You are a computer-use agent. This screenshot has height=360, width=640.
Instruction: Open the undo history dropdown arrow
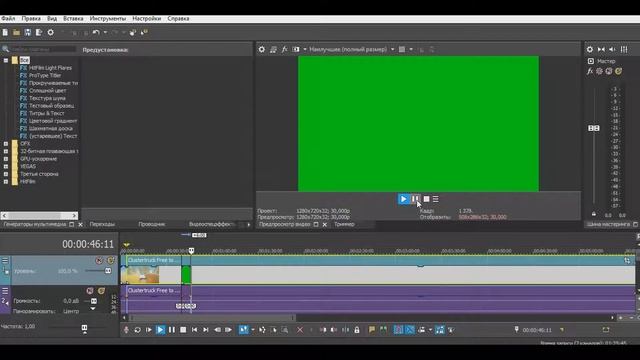105,32
